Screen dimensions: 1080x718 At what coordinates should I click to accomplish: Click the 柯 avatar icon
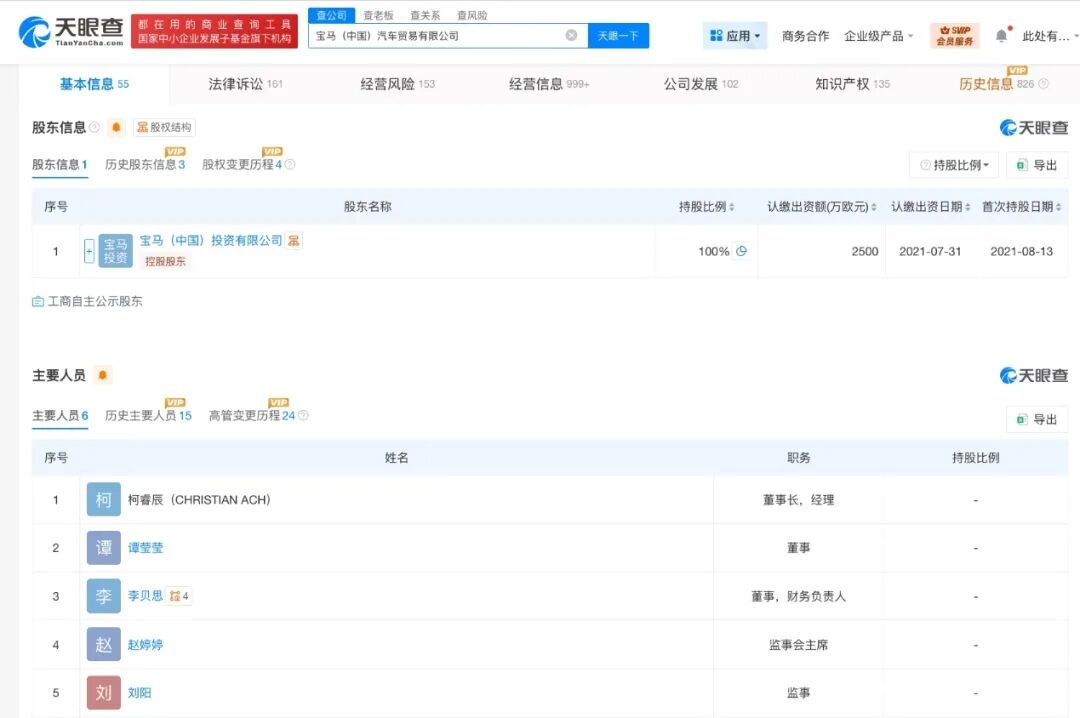[103, 500]
